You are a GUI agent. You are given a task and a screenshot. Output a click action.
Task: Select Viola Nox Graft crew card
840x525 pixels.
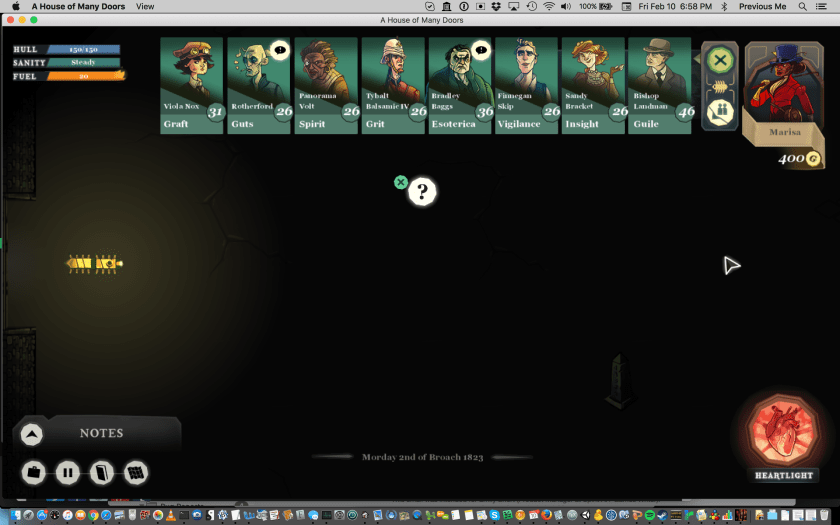pos(191,85)
